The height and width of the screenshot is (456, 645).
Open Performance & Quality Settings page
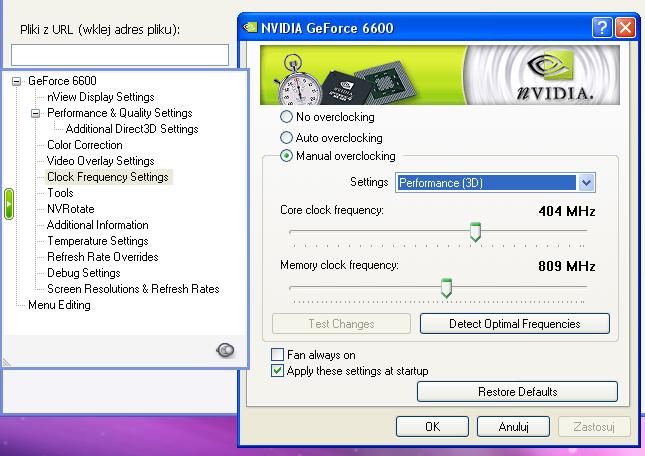120,113
